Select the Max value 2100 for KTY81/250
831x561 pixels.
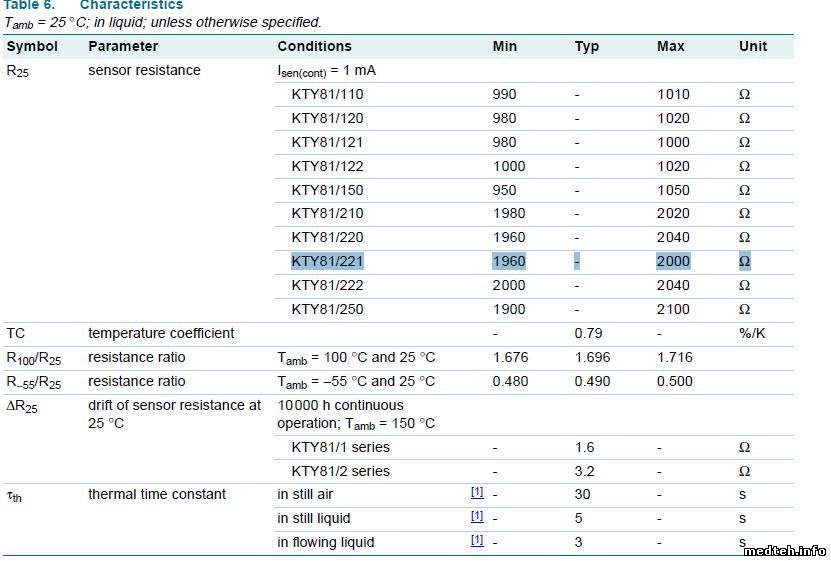pyautogui.click(x=673, y=309)
